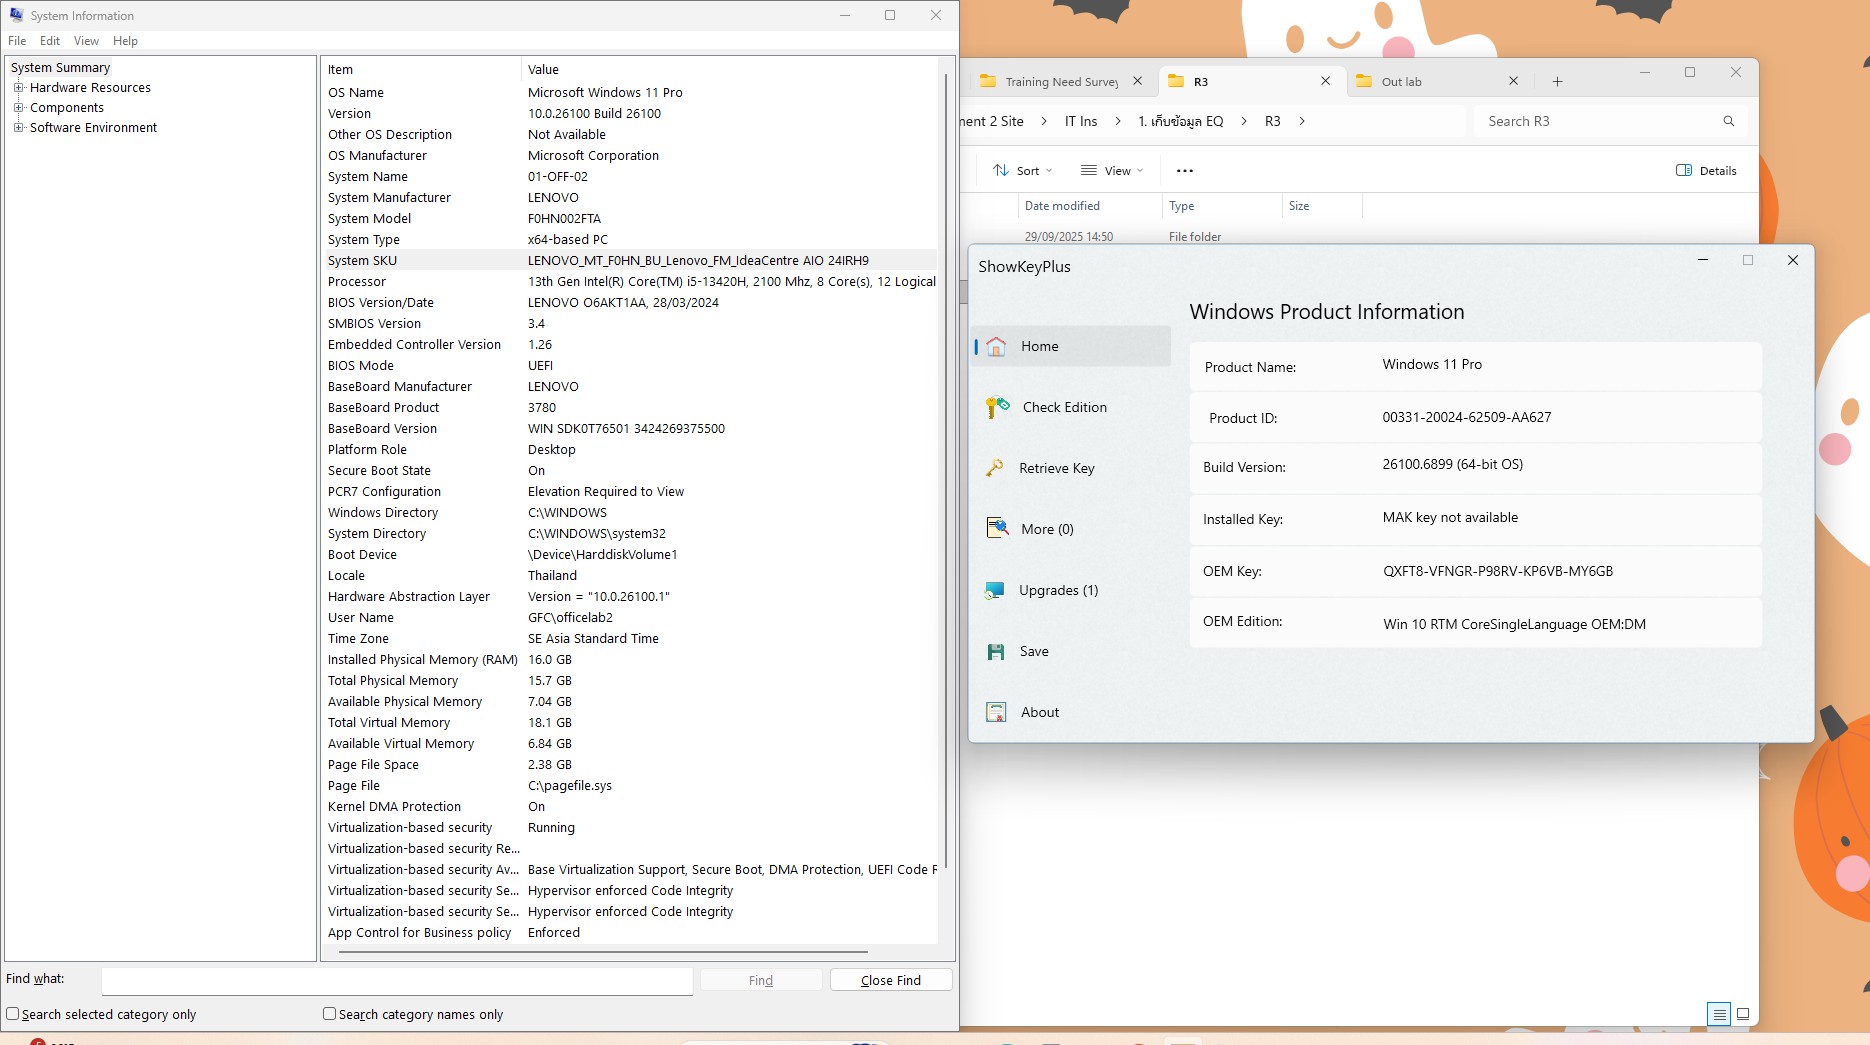
Task: Click the Close Find button
Action: [890, 980]
